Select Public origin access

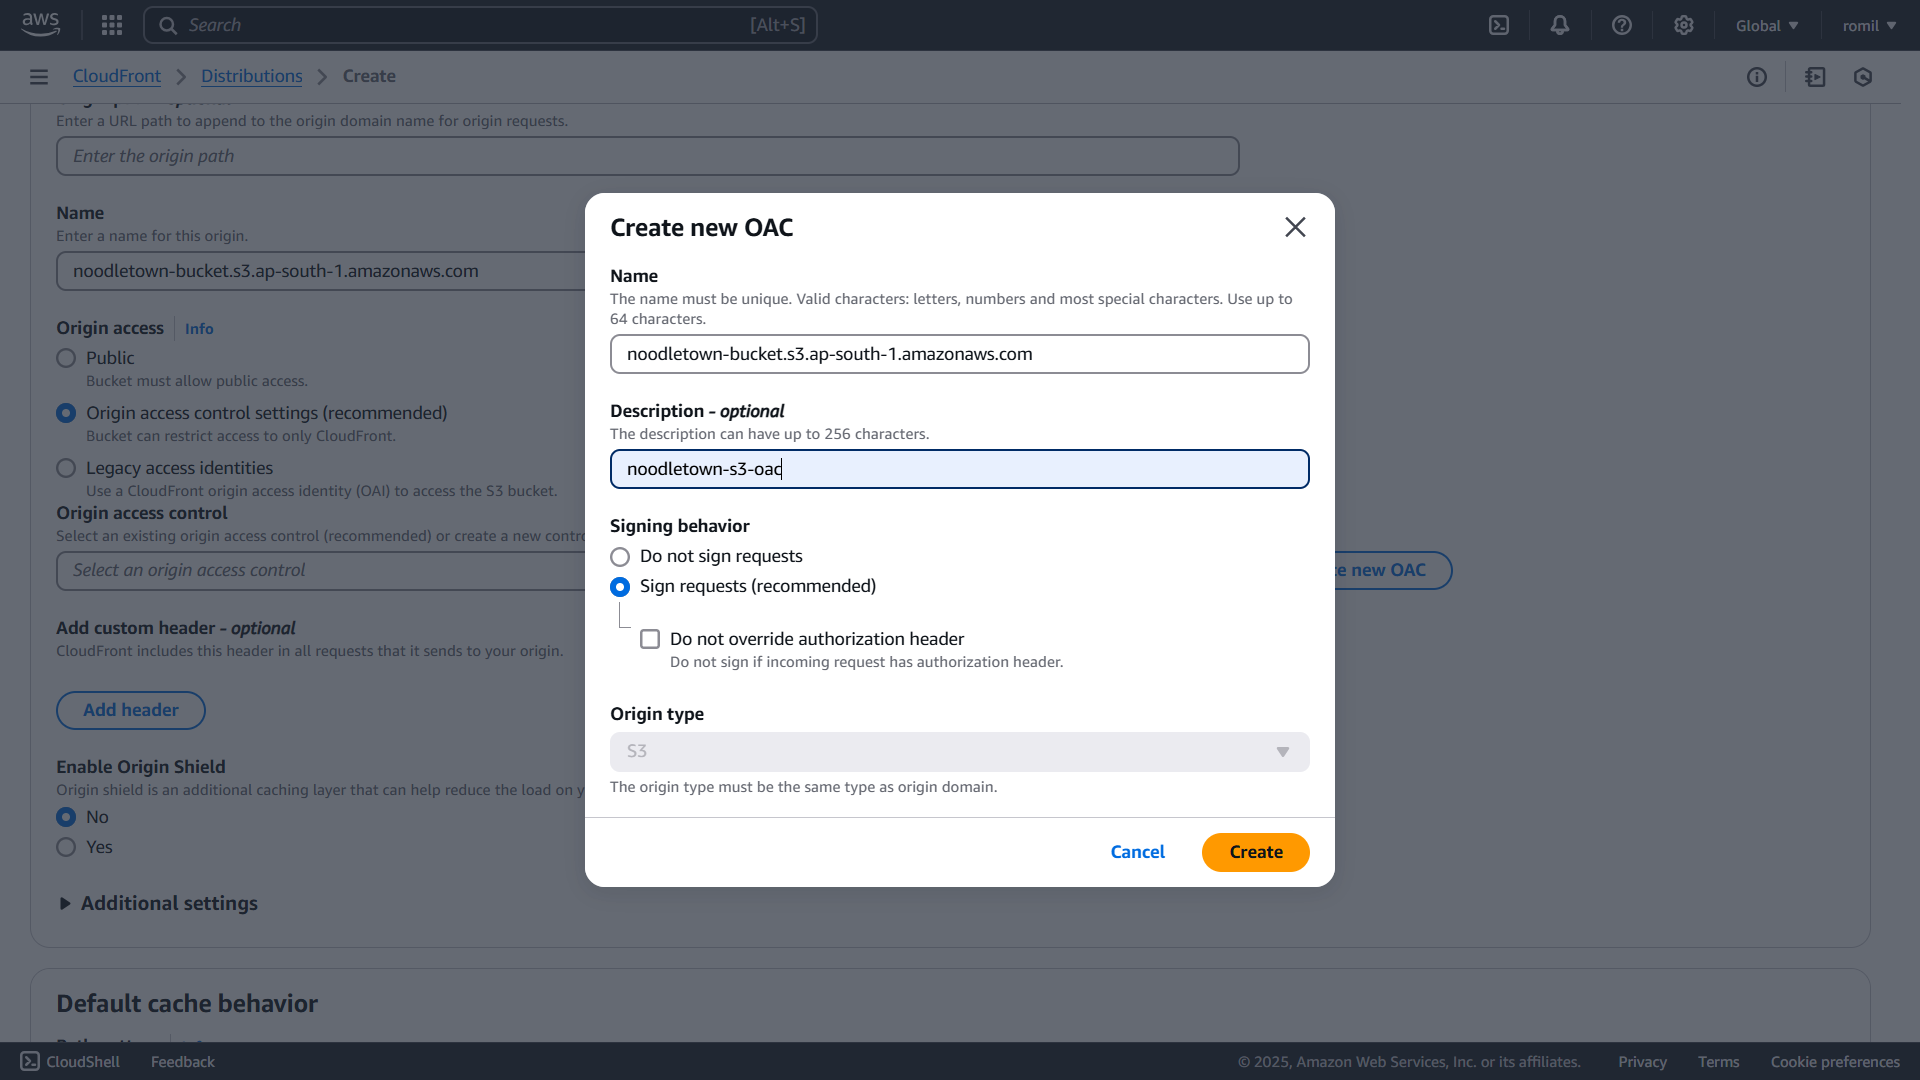click(66, 358)
